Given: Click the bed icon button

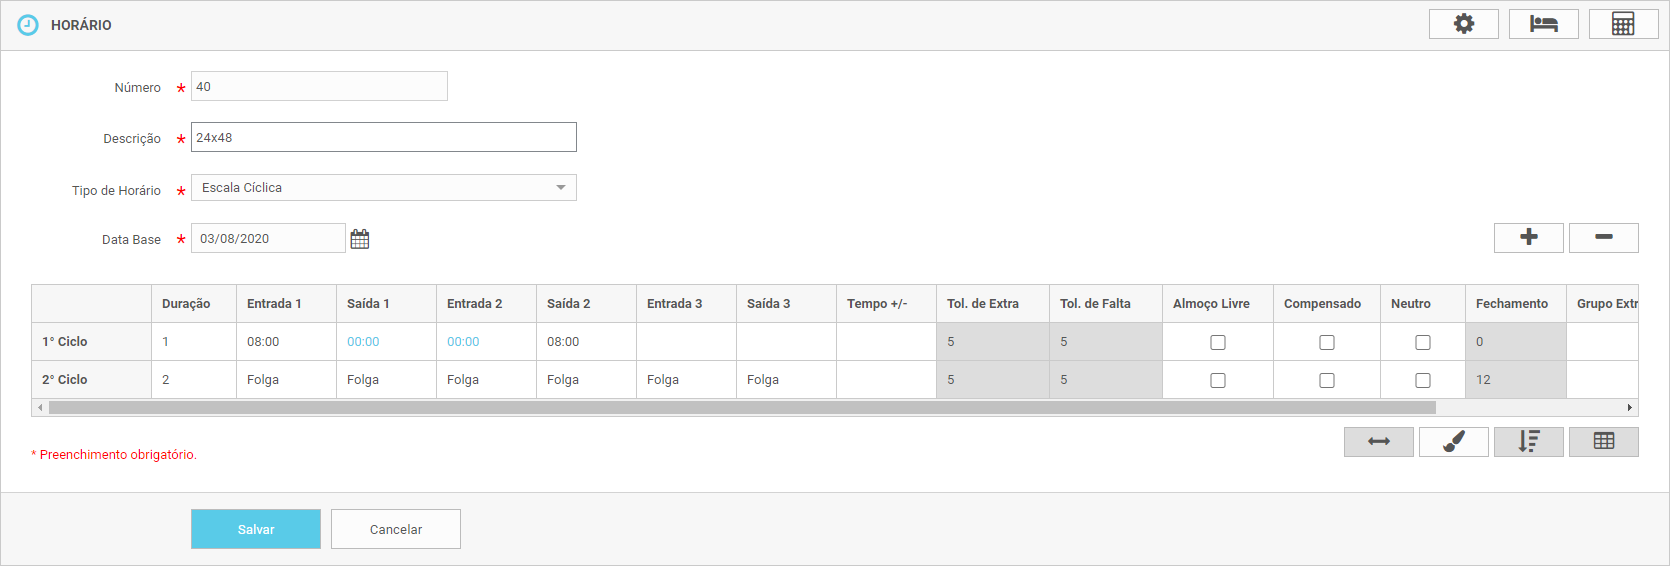Looking at the screenshot, I should [1543, 24].
